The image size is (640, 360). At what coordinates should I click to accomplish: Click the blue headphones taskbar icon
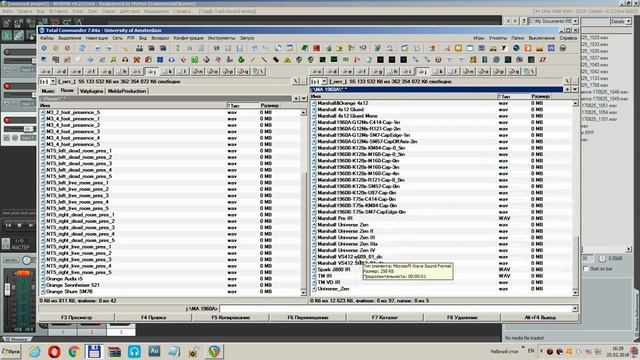coord(134,351)
